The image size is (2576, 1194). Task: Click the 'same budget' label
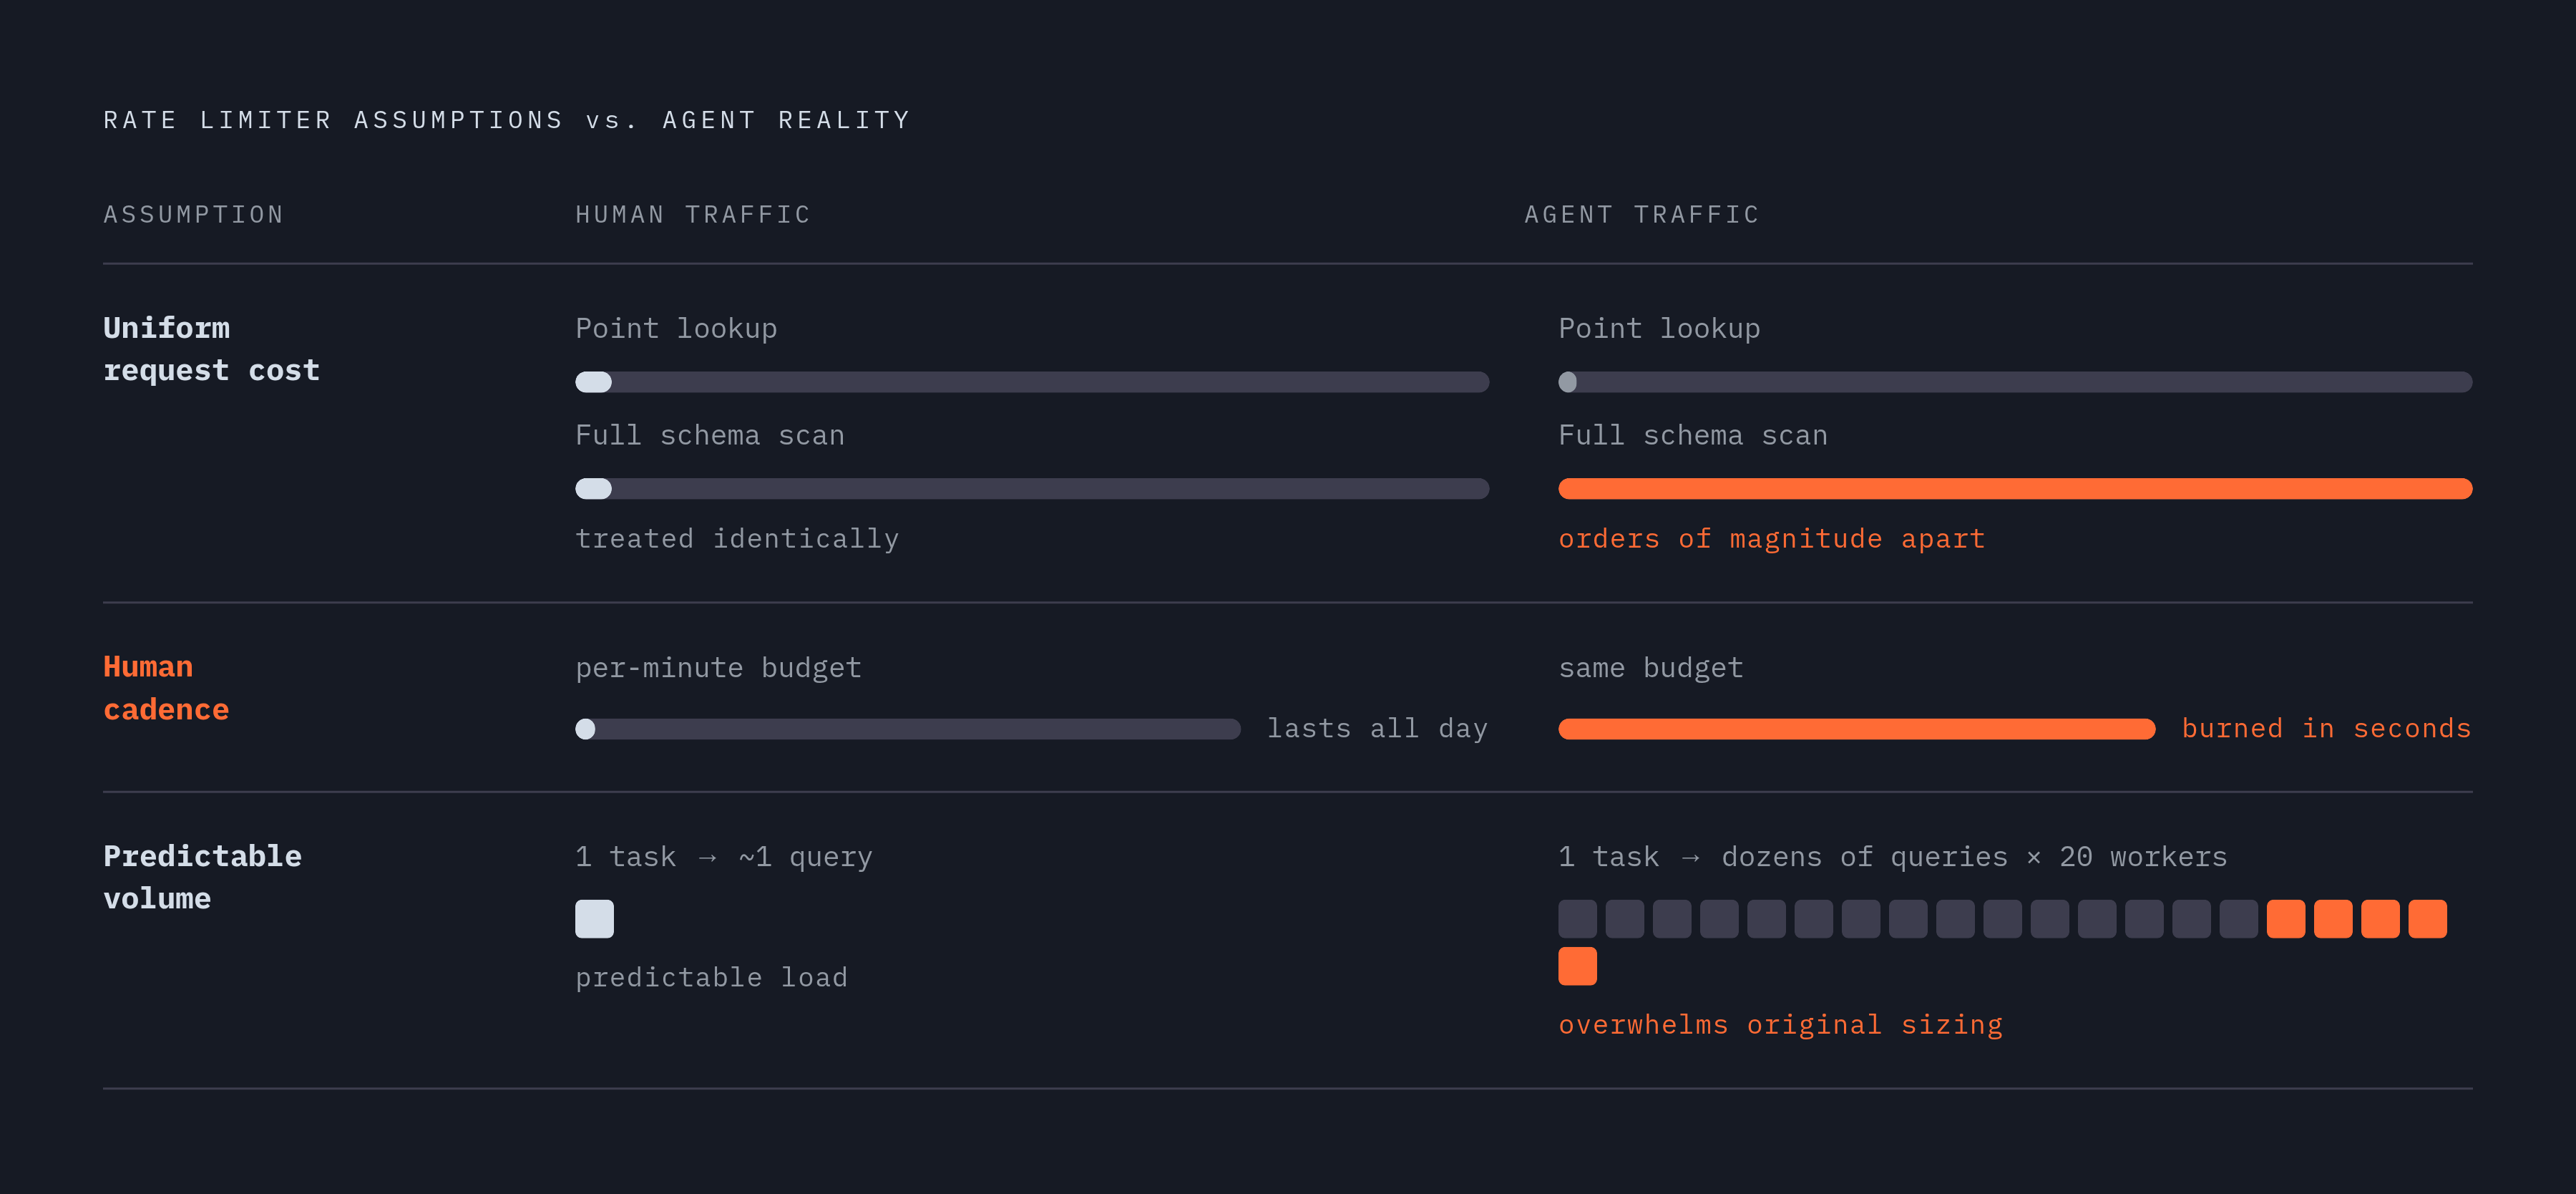click(1651, 668)
